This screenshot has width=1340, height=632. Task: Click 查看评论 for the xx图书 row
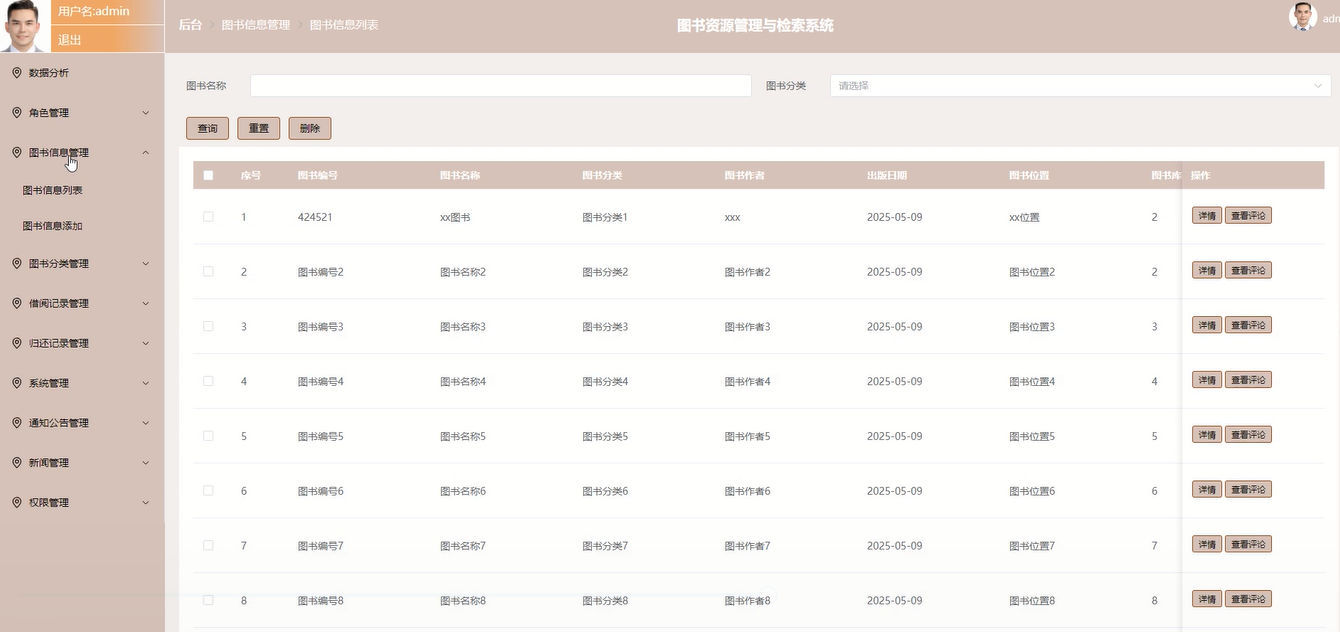point(1248,215)
